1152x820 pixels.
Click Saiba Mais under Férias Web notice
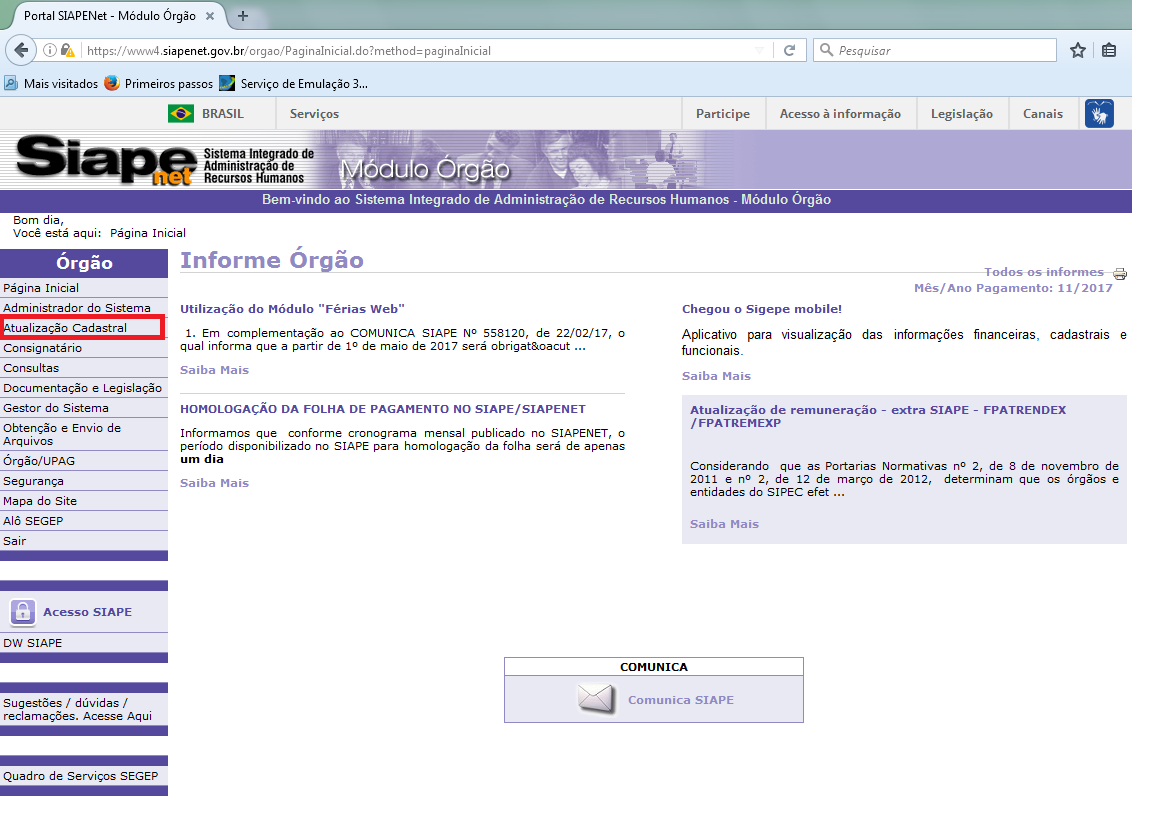(215, 370)
